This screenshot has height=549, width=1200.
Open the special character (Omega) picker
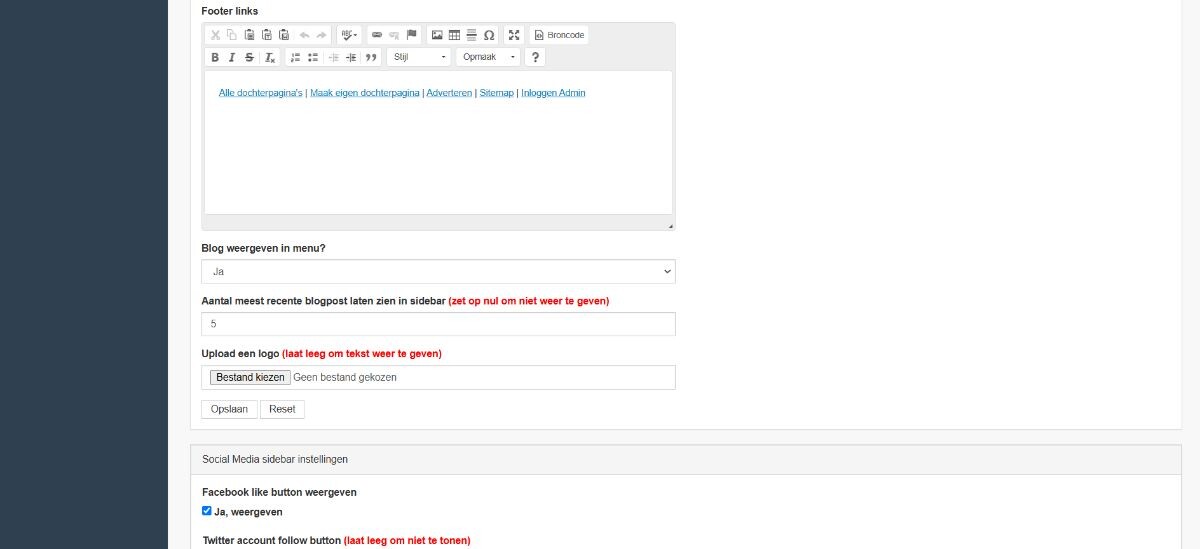click(x=489, y=35)
